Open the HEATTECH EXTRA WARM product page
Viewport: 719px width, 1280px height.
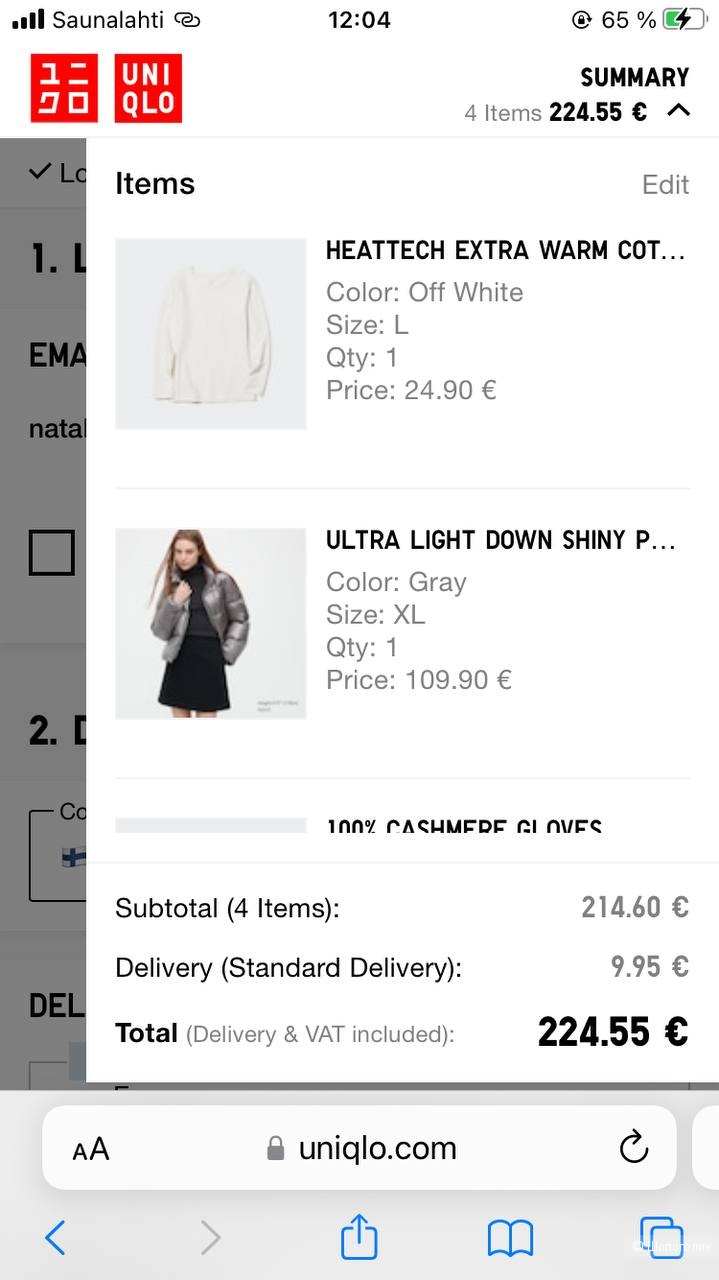505,250
